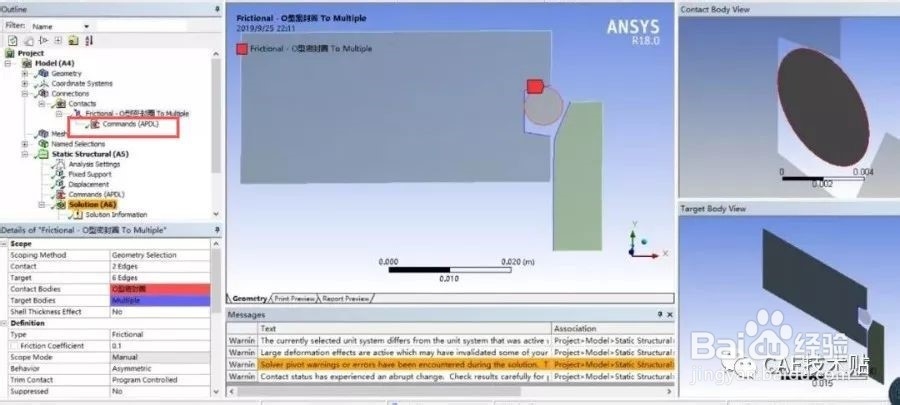Click the folder icon in Outline toolbar
Viewport: 900px width, 405px height.
(x=73, y=41)
